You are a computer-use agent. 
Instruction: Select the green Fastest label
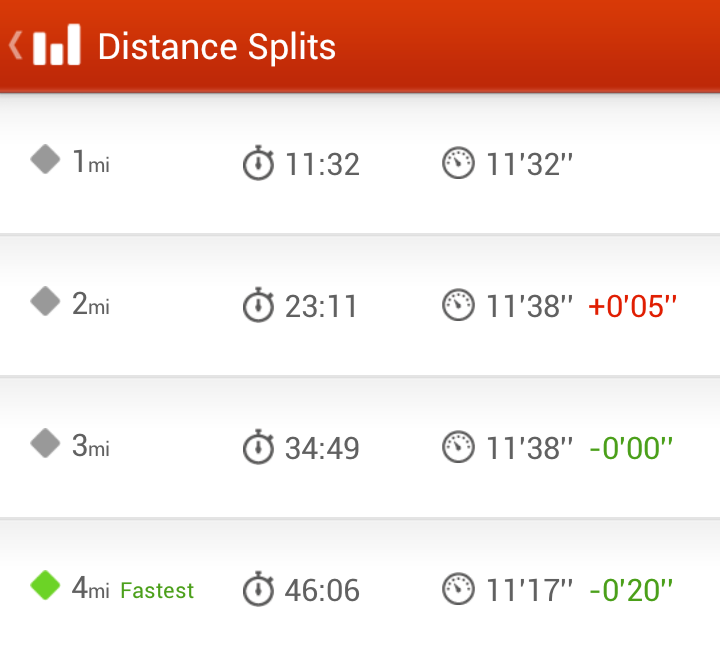pos(157,591)
